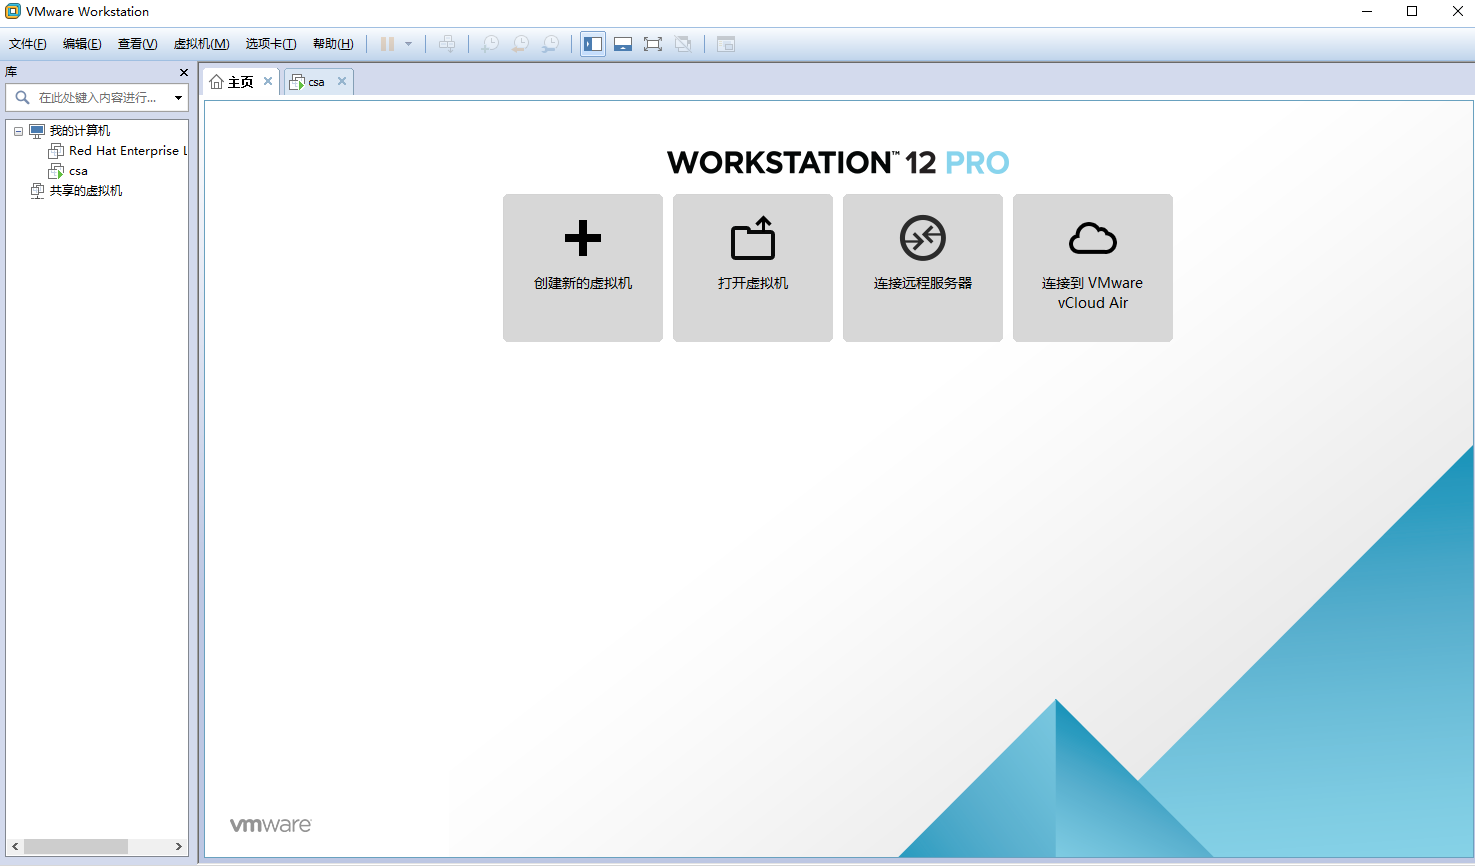Viewport: 1475px width, 866px height.
Task: Close the 库 library panel
Action: (x=184, y=72)
